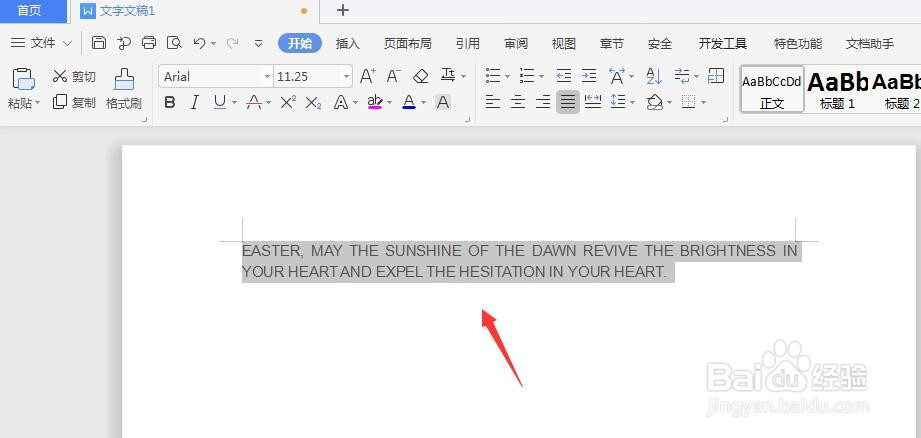This screenshot has height=438, width=921.
Task: Click the redo arrow icon
Action: click(x=233, y=43)
